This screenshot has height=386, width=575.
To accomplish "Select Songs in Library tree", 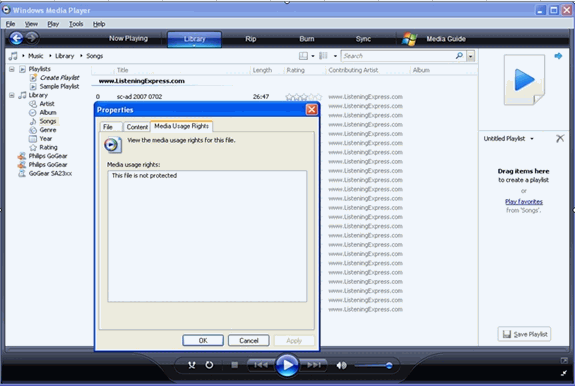I will (48, 121).
